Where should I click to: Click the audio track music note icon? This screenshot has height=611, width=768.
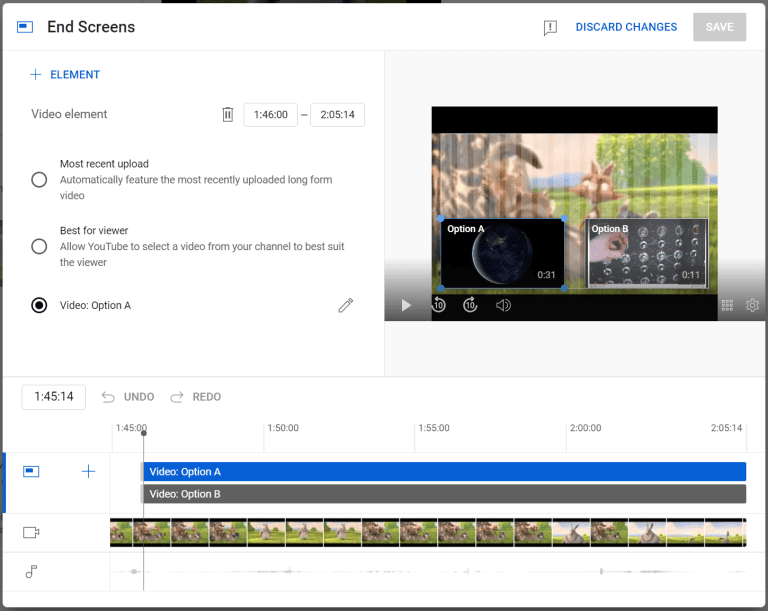click(x=31, y=571)
